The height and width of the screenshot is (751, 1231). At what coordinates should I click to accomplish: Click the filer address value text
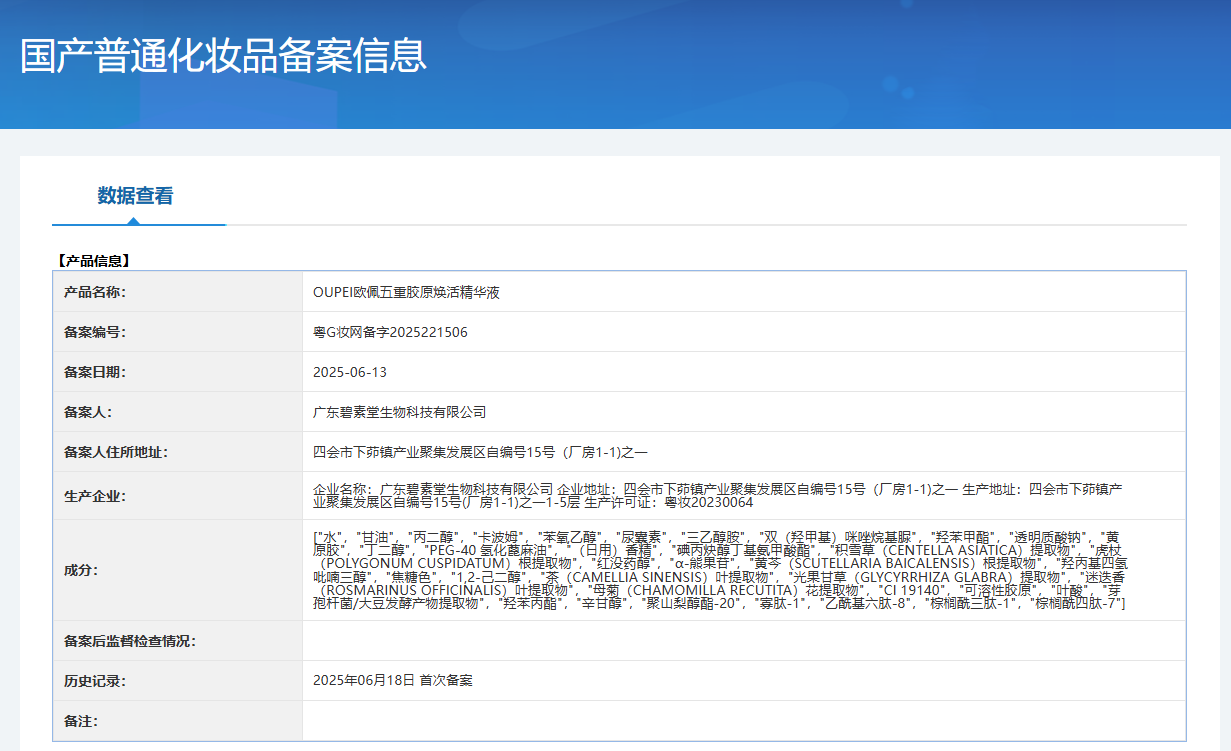pyautogui.click(x=480, y=452)
